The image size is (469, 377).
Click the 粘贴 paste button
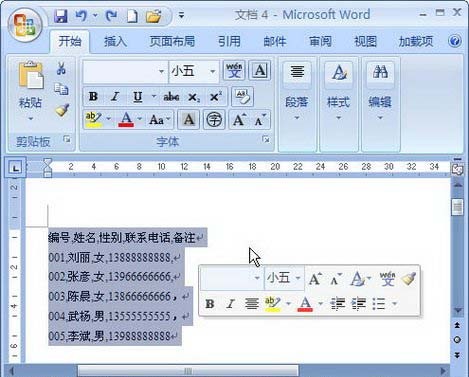pyautogui.click(x=30, y=91)
